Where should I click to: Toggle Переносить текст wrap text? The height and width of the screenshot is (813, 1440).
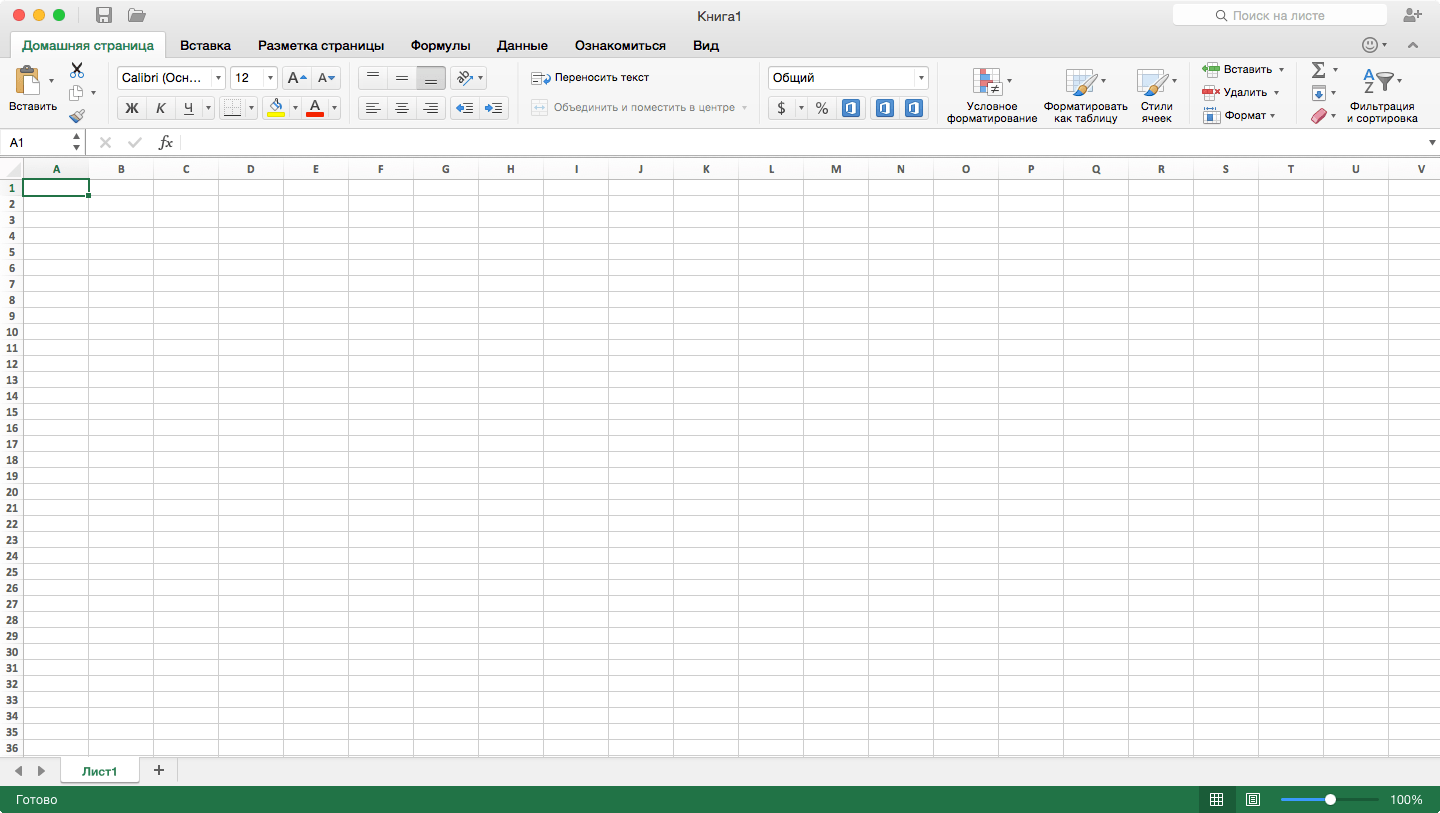[x=590, y=78]
